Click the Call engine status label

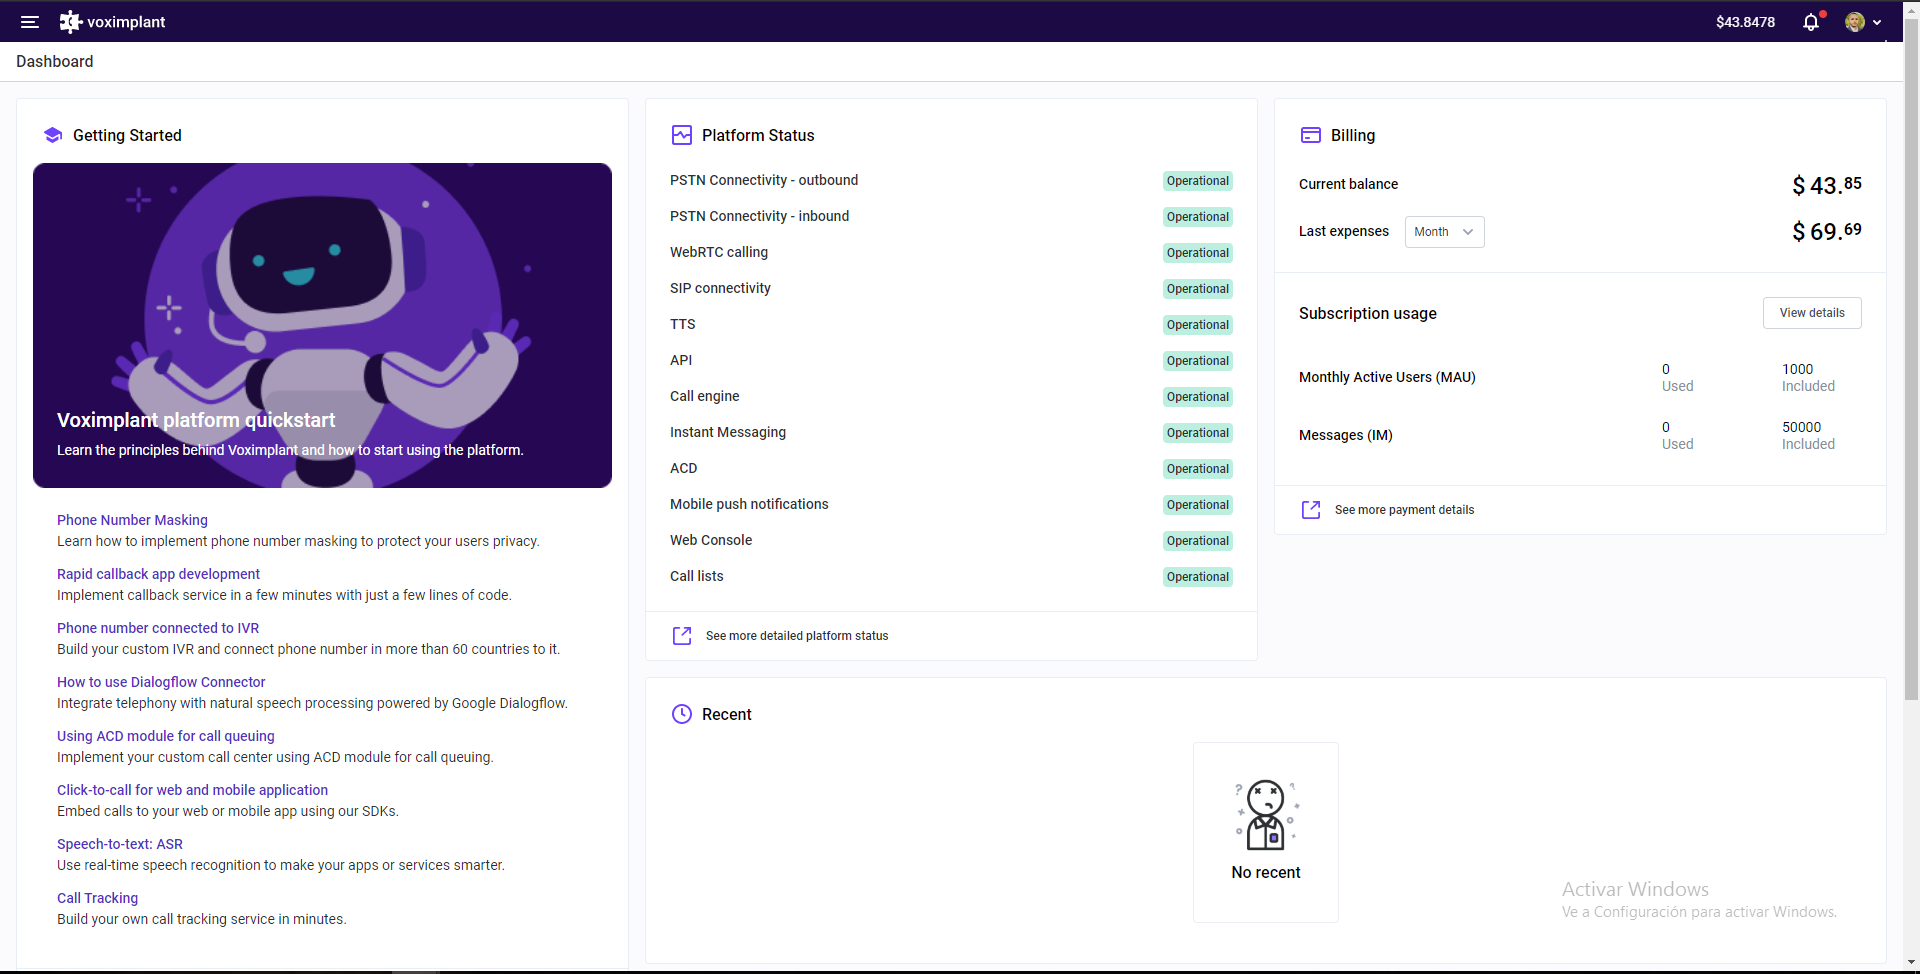705,396
